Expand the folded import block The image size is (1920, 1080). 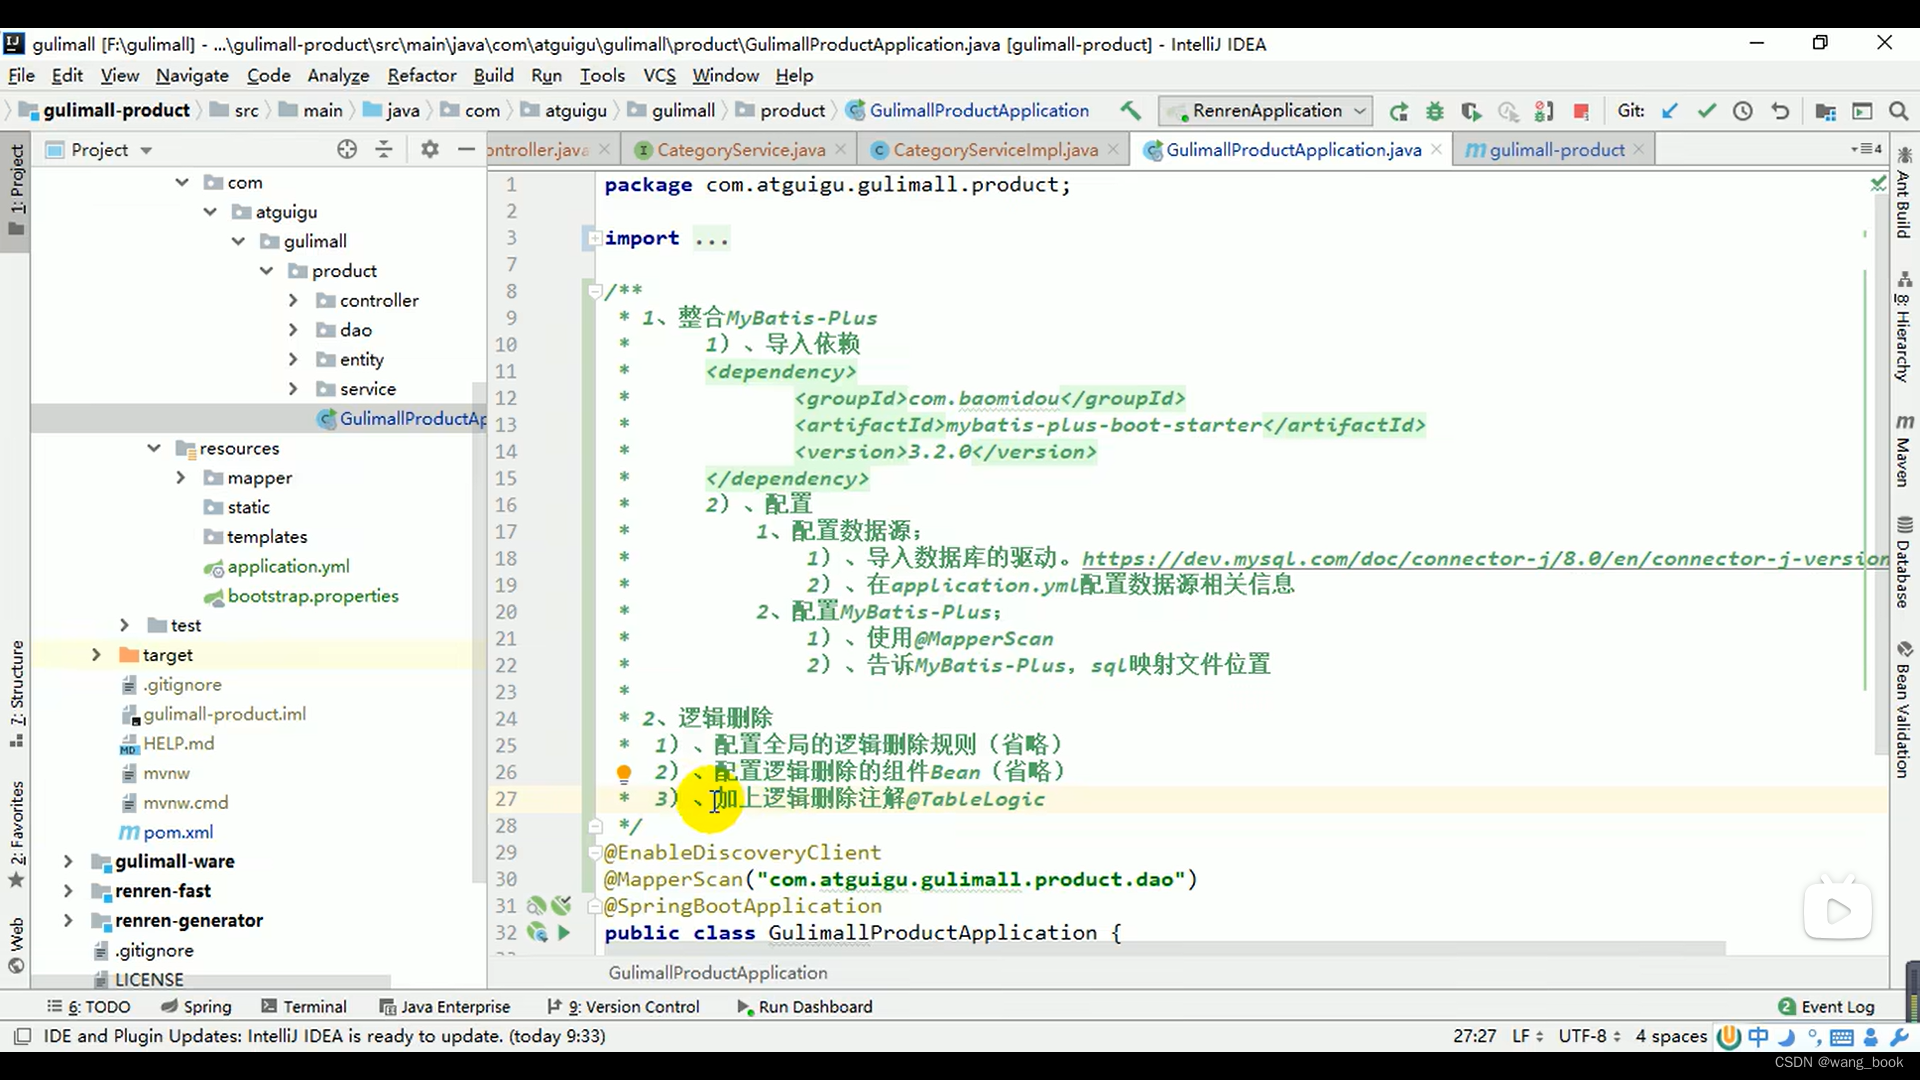click(595, 238)
